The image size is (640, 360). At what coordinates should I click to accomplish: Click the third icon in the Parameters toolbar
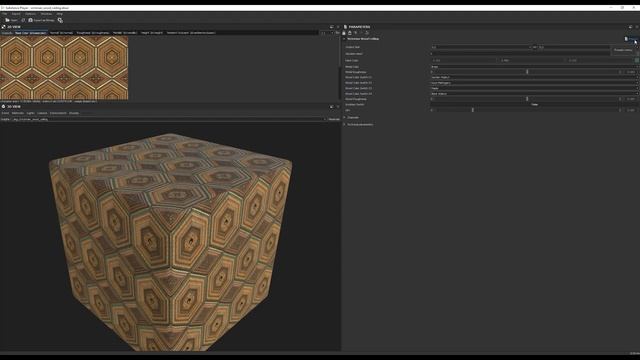(x=356, y=33)
